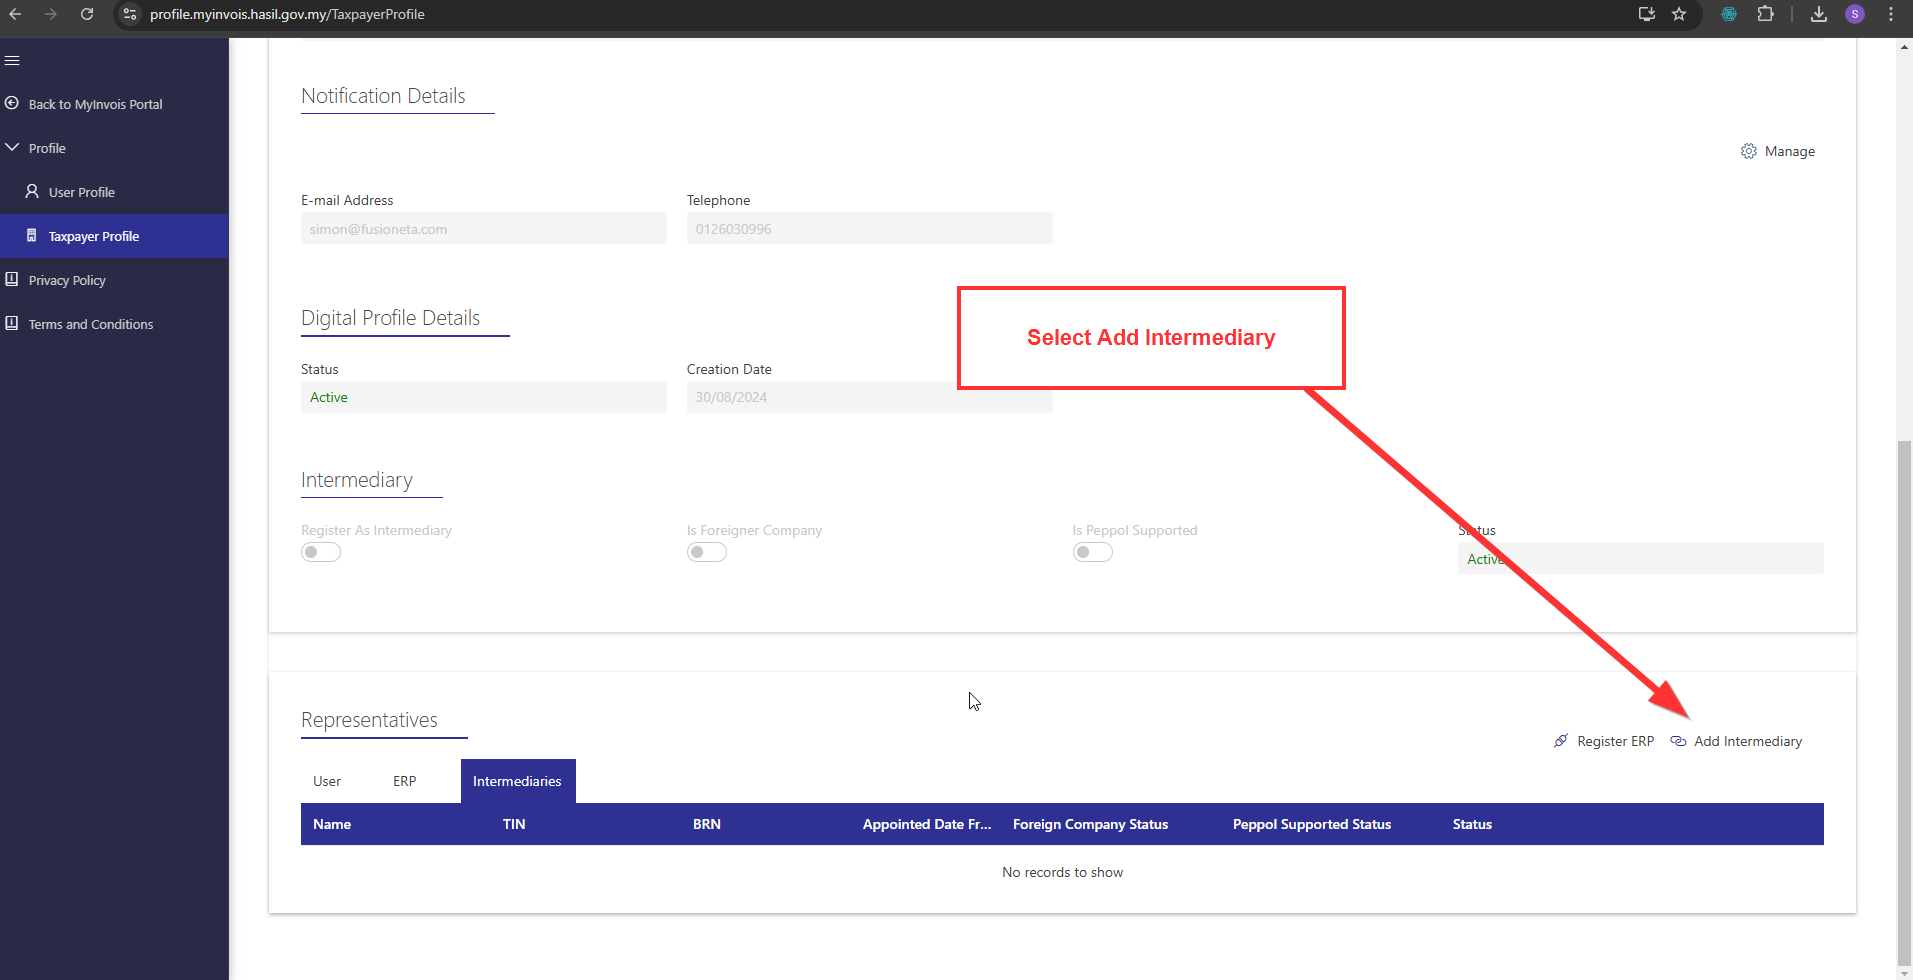Click the hamburger menu icon in sidebar

pos(12,61)
